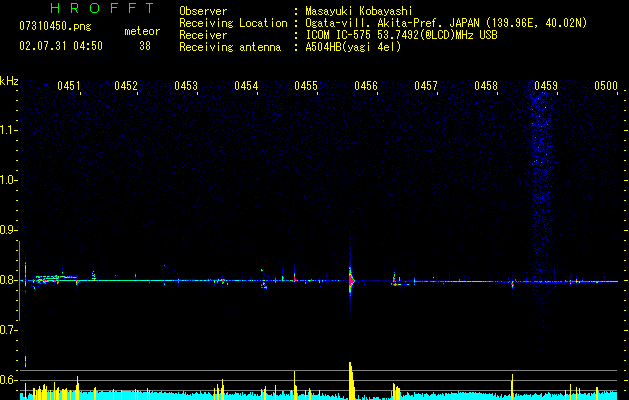This screenshot has width=629, height=400.
Task: Select the file name 07310450.png
Action: 55,27
